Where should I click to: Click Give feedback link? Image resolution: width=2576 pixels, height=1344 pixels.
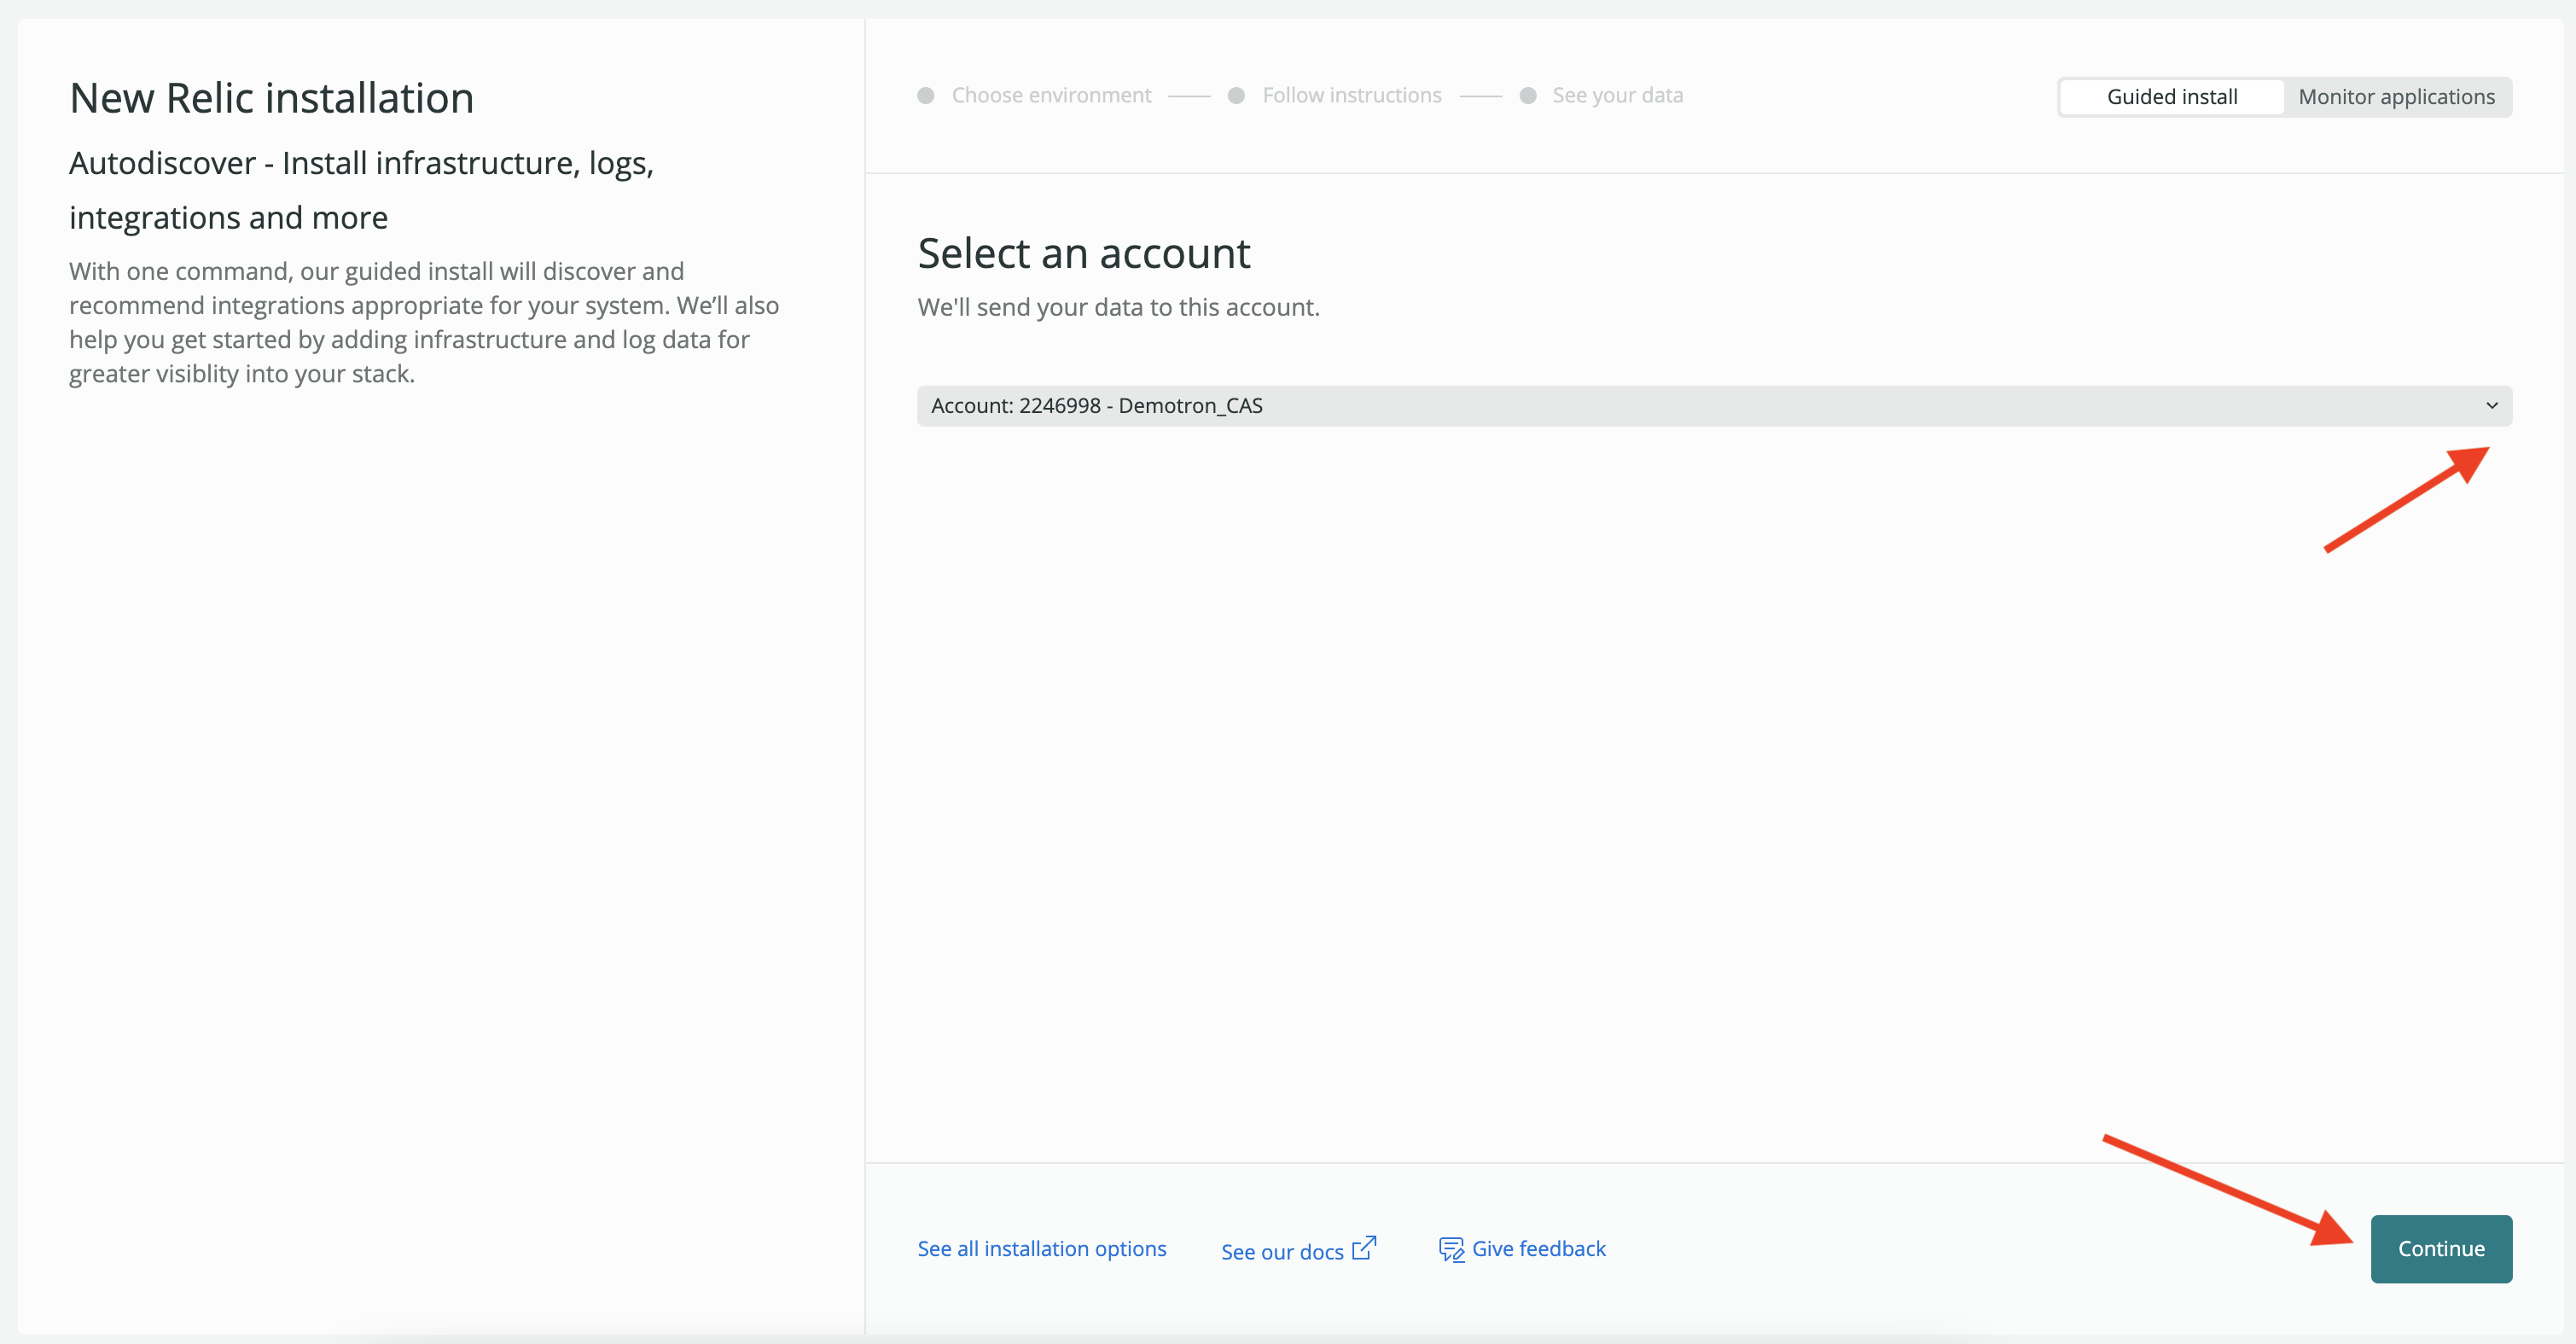pyautogui.click(x=1538, y=1249)
